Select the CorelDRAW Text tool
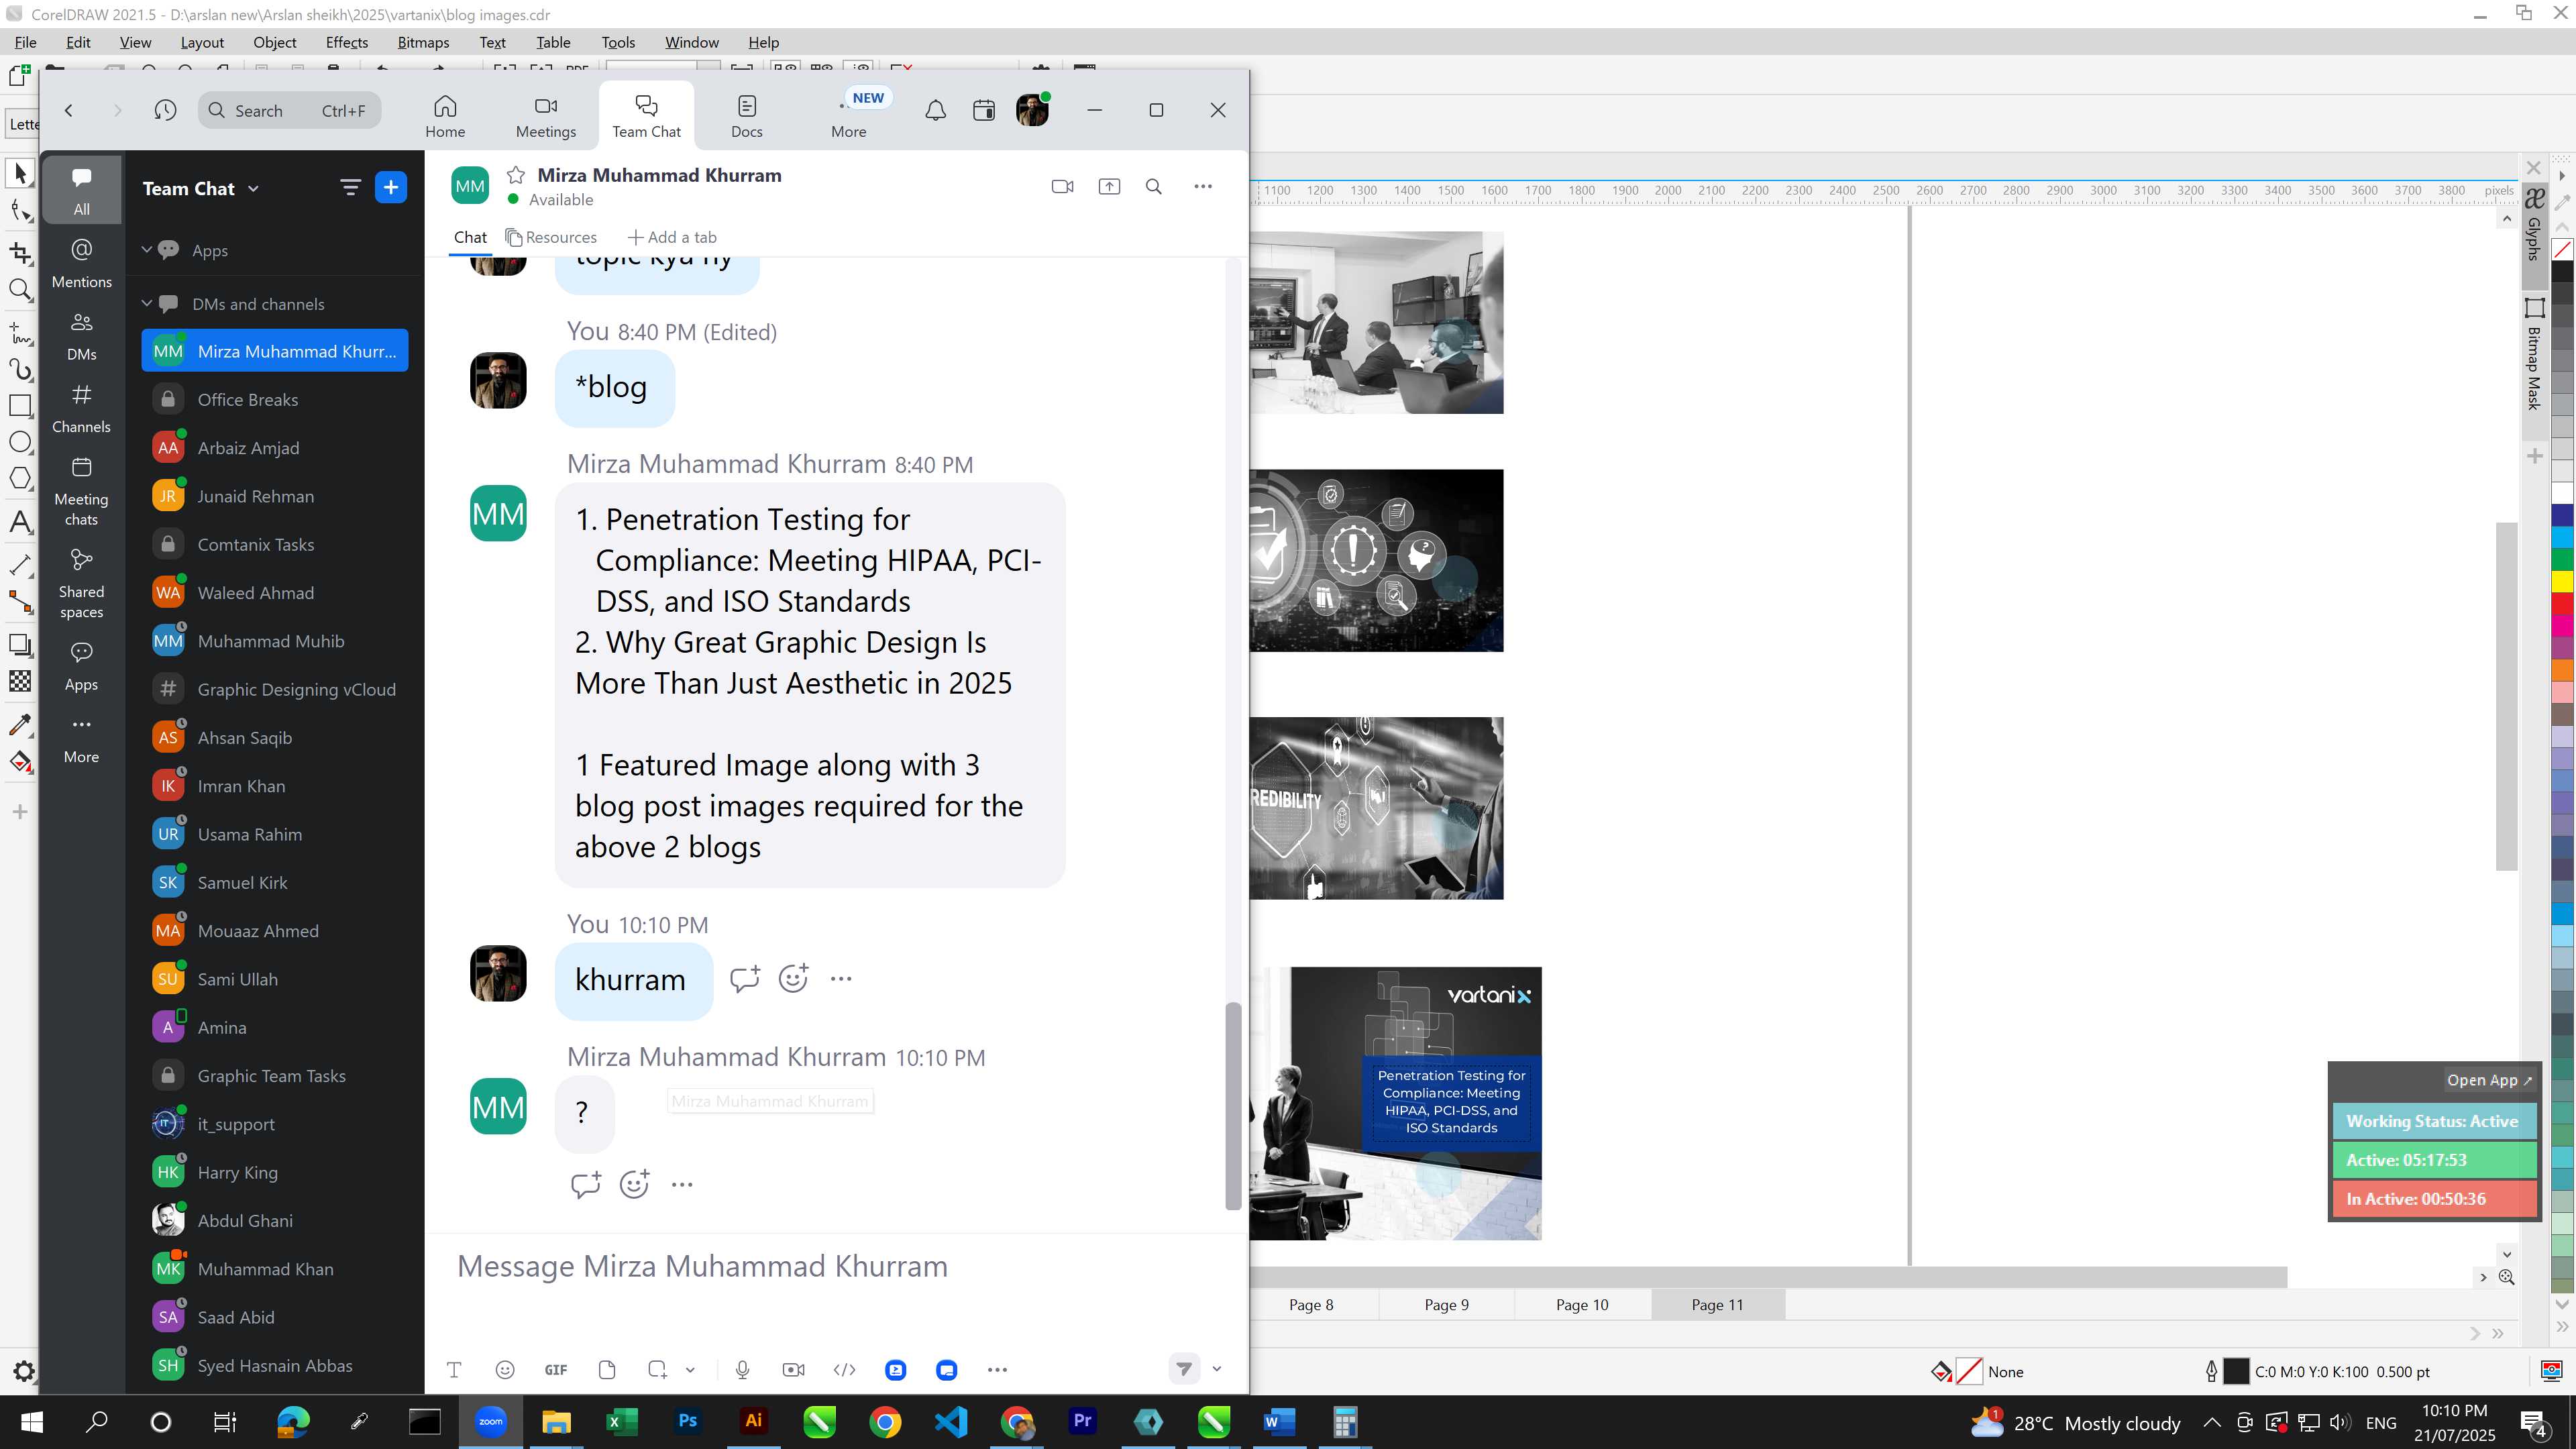2576x1449 pixels. point(20,521)
